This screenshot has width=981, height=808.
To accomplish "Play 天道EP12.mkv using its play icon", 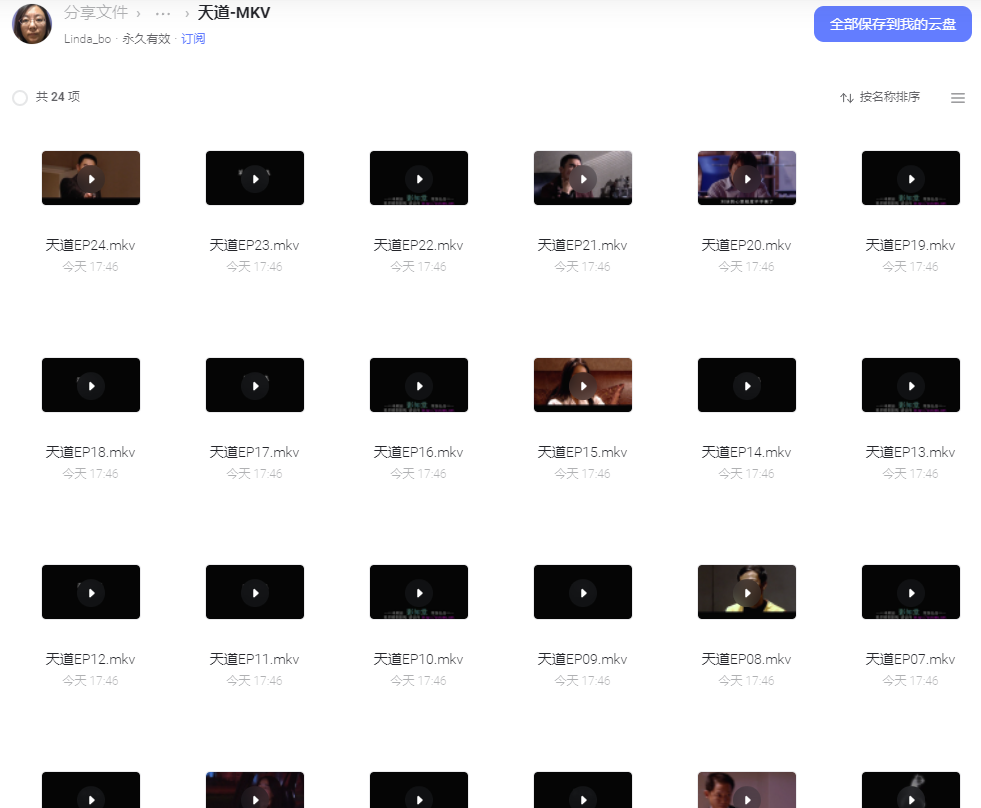I will coord(91,593).
